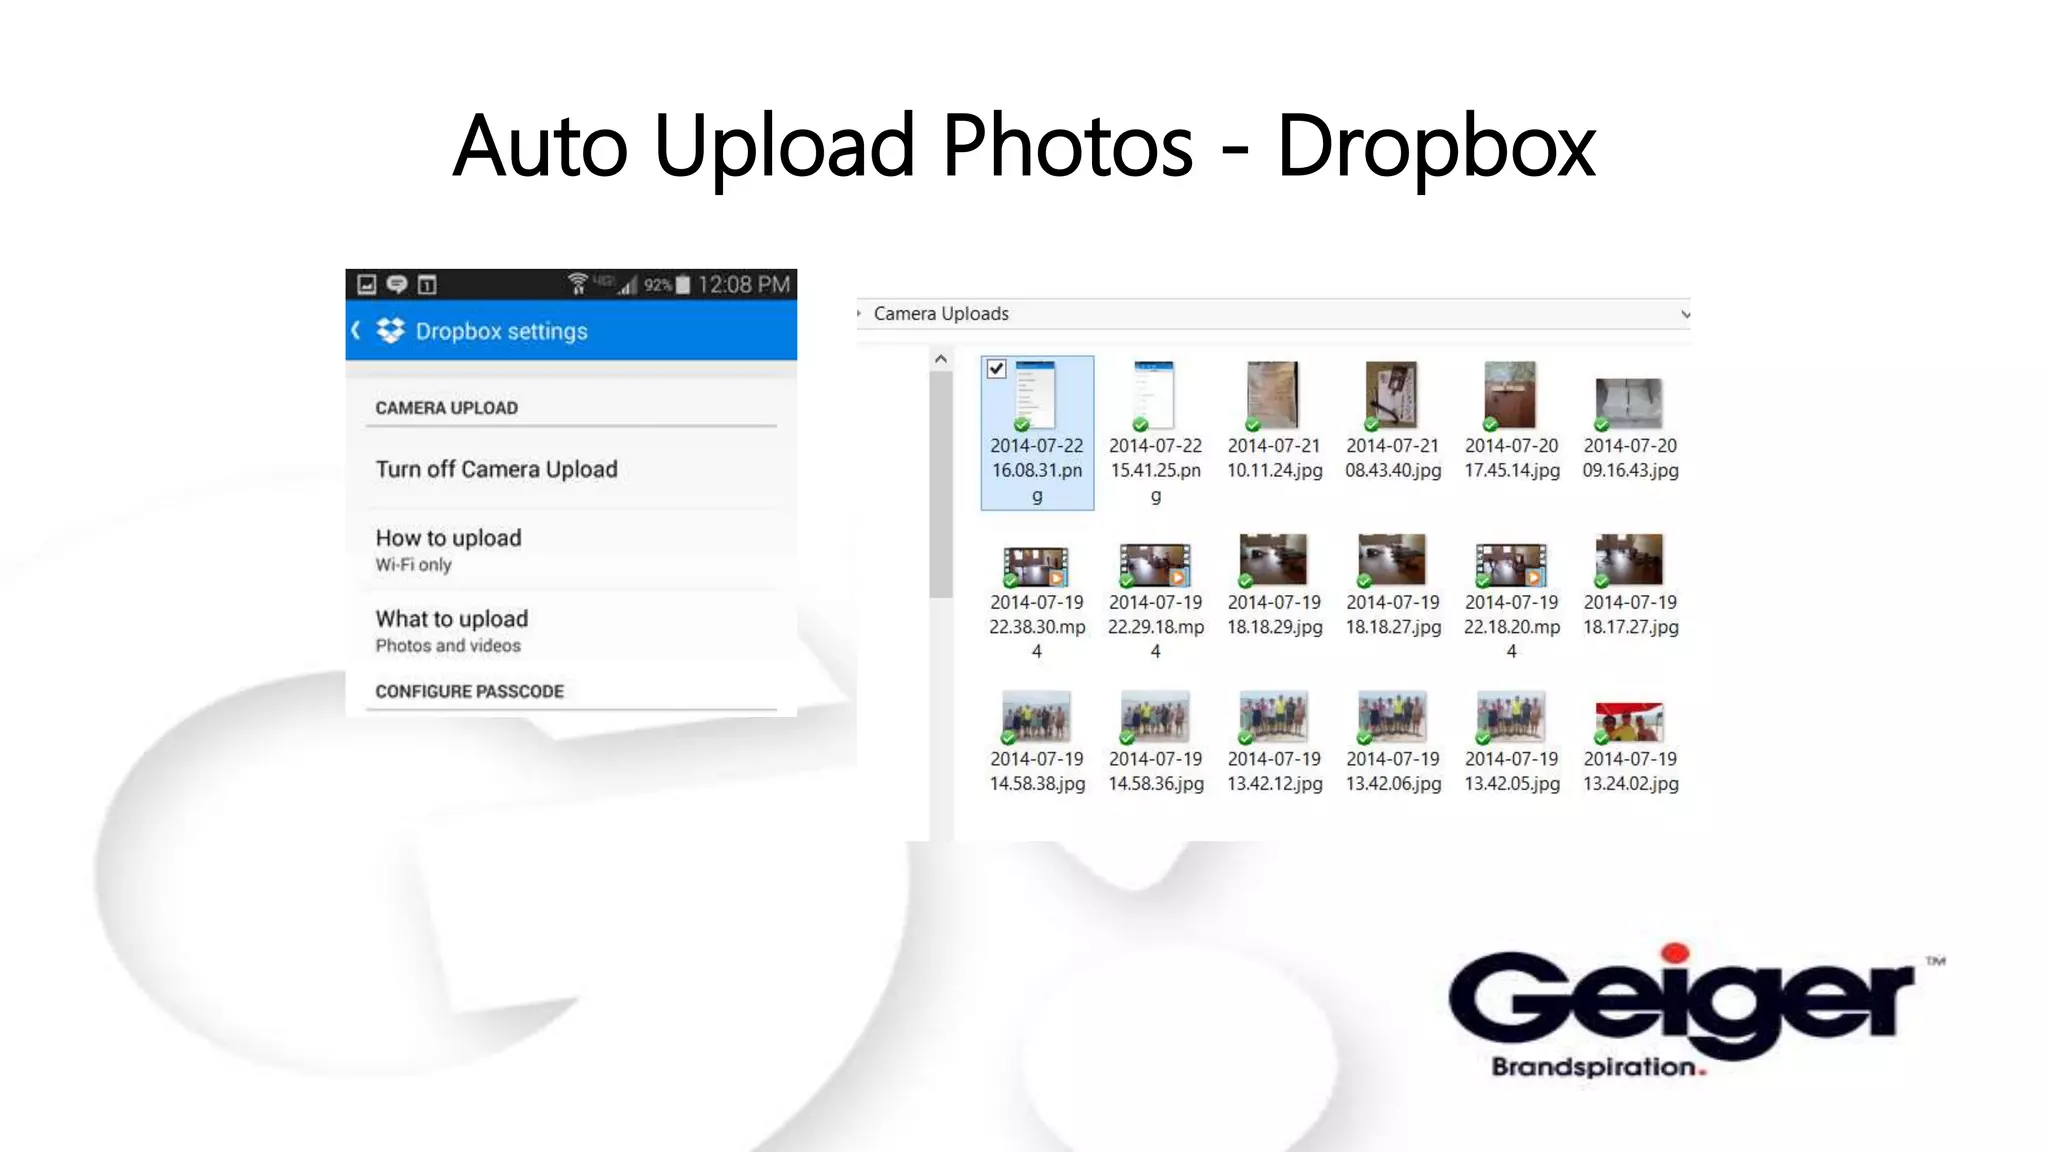The image size is (2048, 1152).
Task: Click breadcrumb arrow before Camera Uploads
Action: [860, 313]
